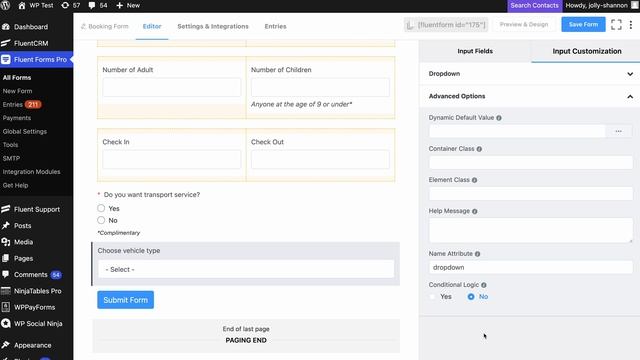Image resolution: width=640 pixels, height=360 pixels.
Task: Open the Payments submenu link
Action: (17, 118)
